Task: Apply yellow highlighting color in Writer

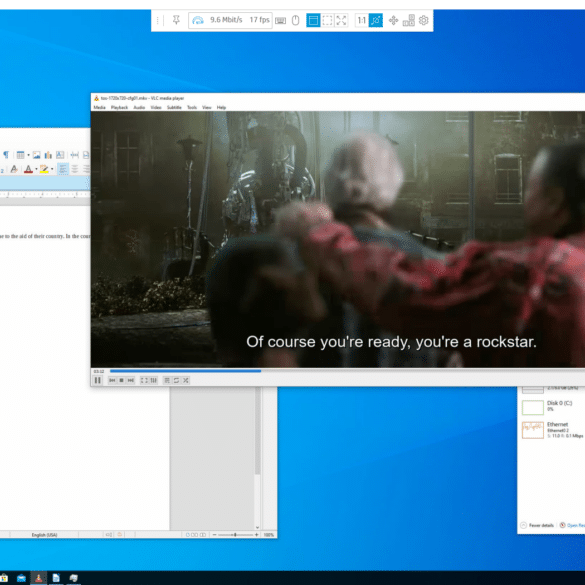Action: 44,169
